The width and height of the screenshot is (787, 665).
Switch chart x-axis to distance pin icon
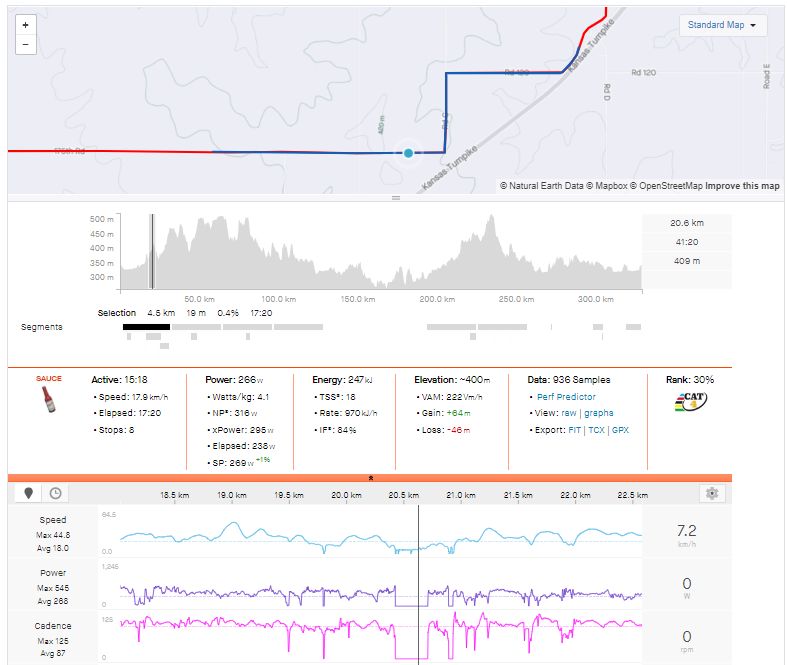point(29,493)
